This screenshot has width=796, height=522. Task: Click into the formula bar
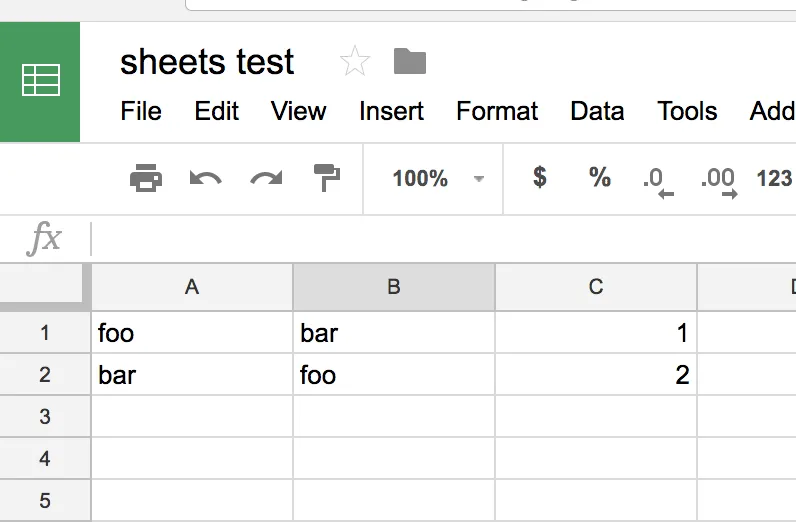tap(440, 238)
